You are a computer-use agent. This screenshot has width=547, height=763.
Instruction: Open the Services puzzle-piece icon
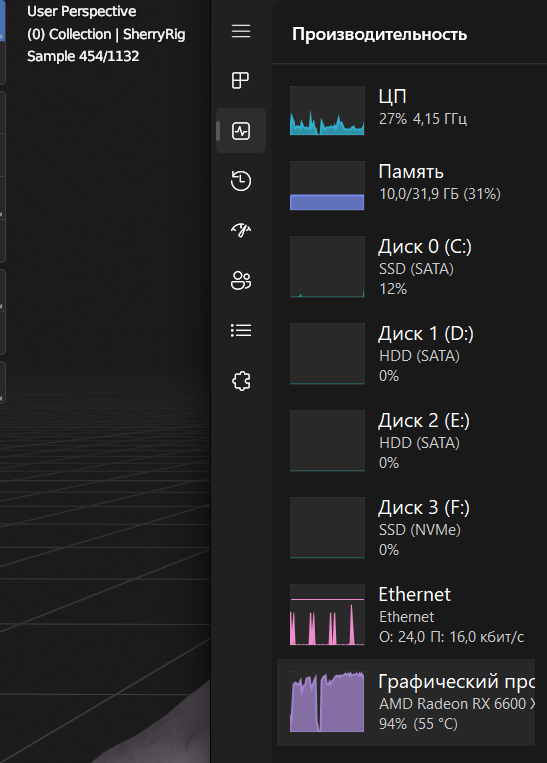241,381
